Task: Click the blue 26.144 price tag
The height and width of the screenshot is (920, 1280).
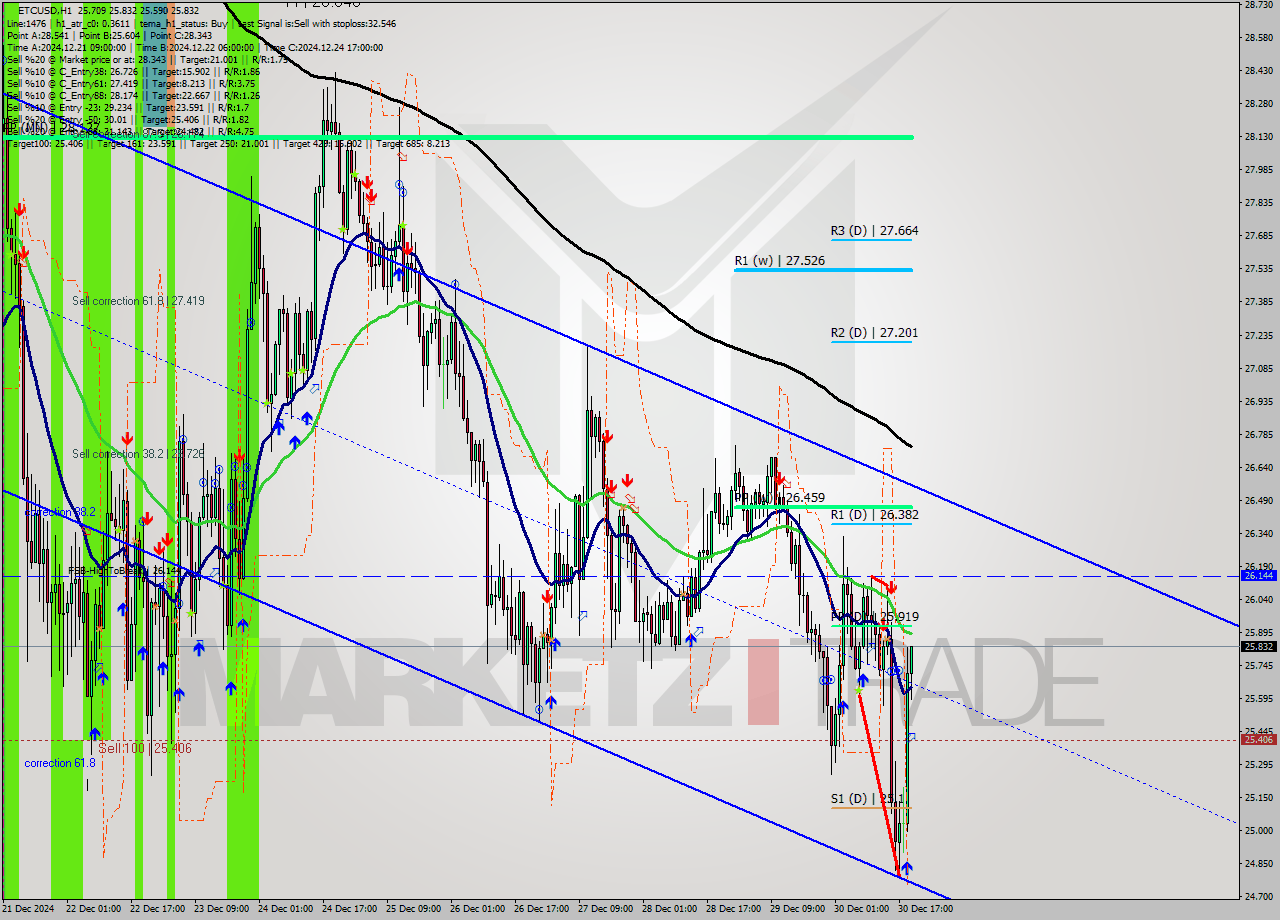Action: (x=1258, y=576)
